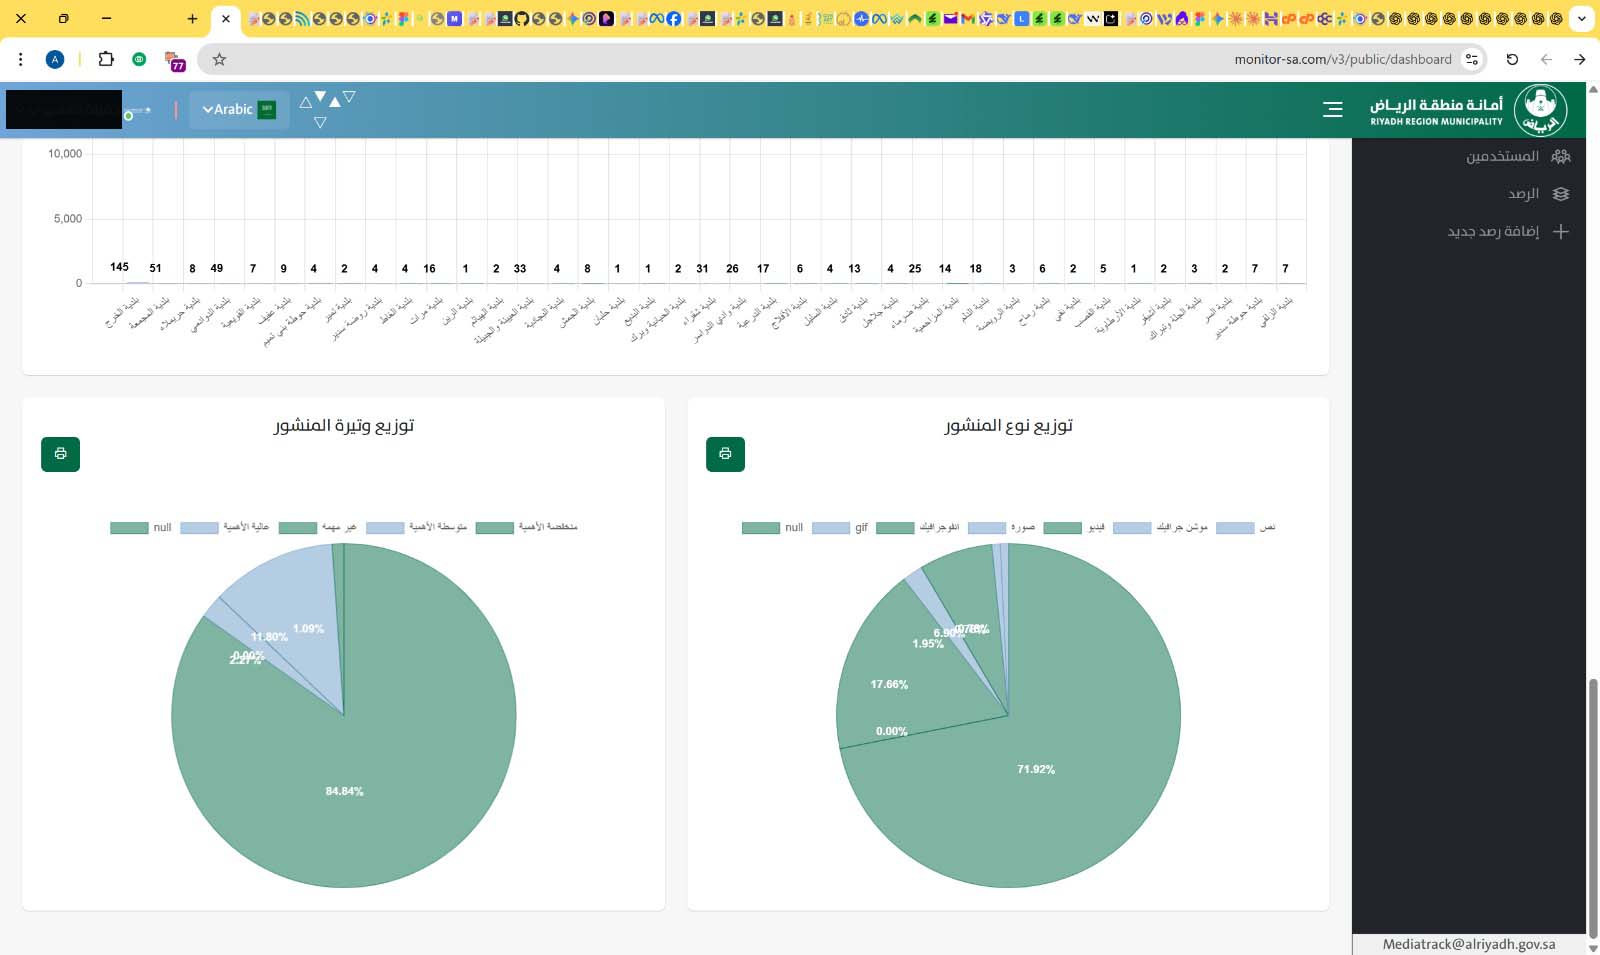Screen dimensions: 1600x955
Task: Print the post tone distribution chart
Action: 60,454
